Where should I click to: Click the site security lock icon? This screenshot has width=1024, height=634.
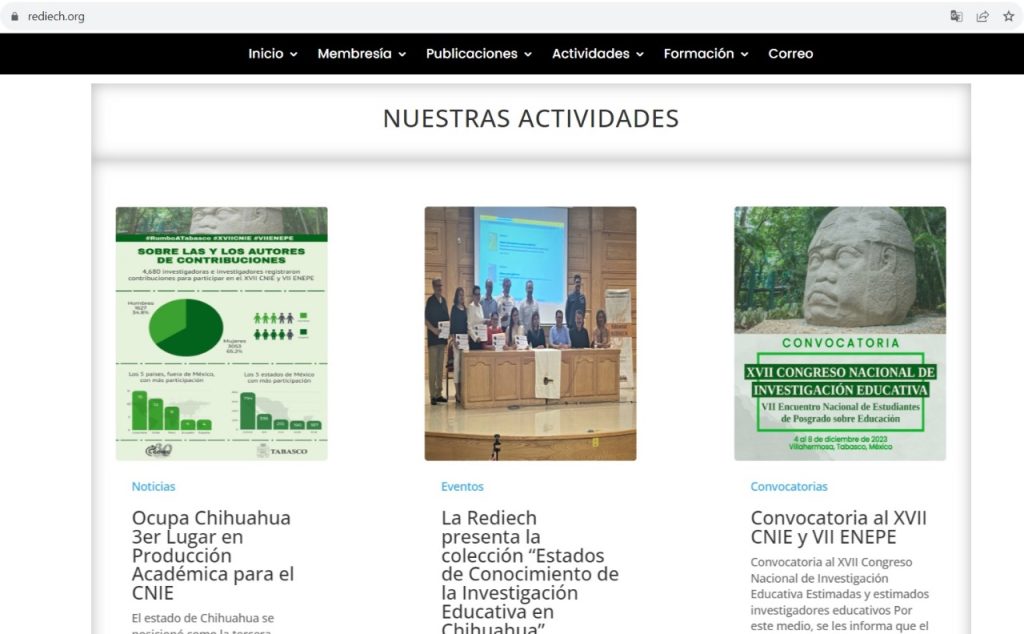14,16
